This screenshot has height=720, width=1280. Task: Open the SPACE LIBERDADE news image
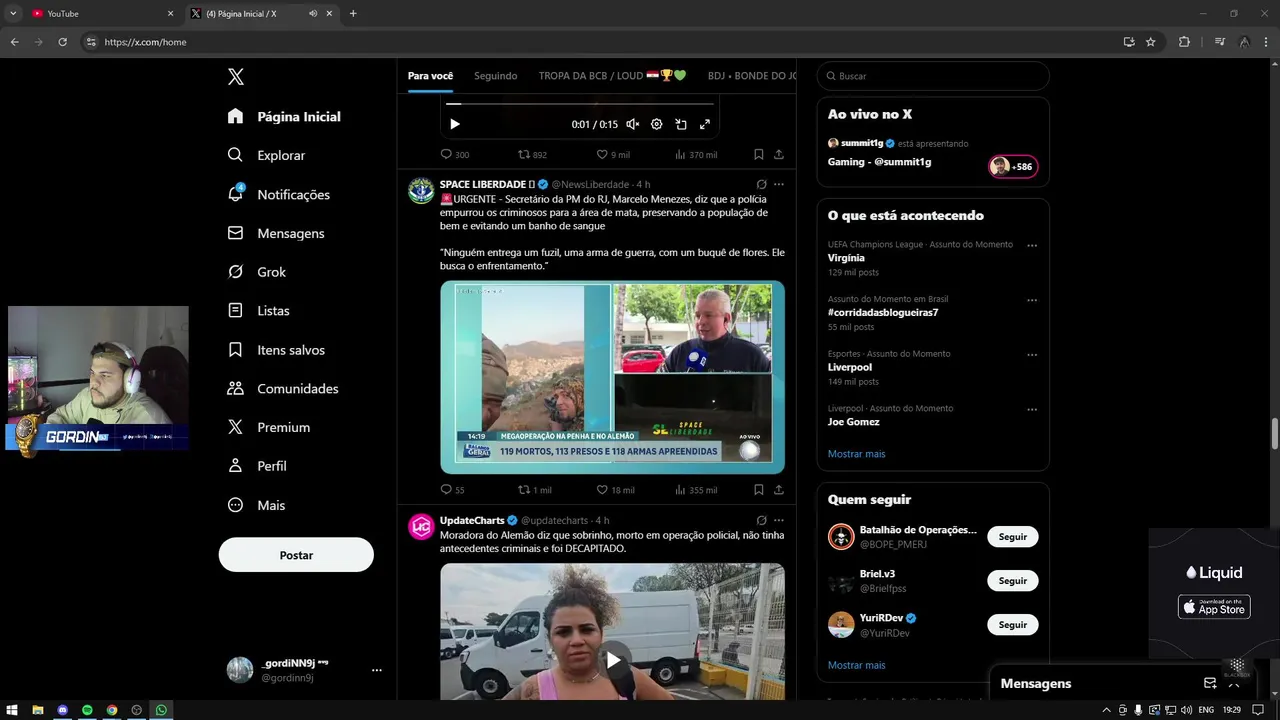612,377
